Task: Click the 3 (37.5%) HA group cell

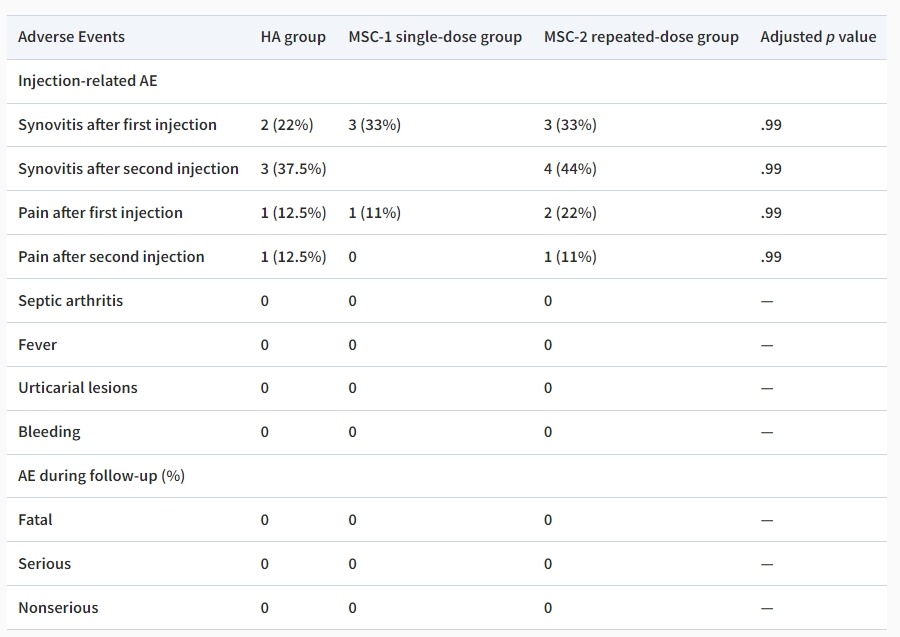Action: pyautogui.click(x=293, y=169)
